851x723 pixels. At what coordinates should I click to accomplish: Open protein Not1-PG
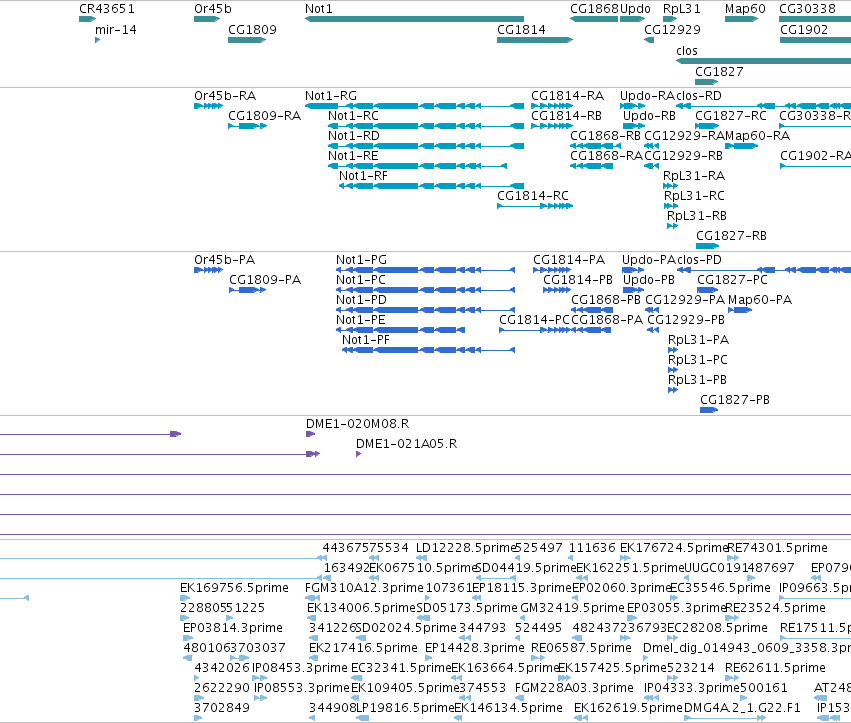point(426,270)
